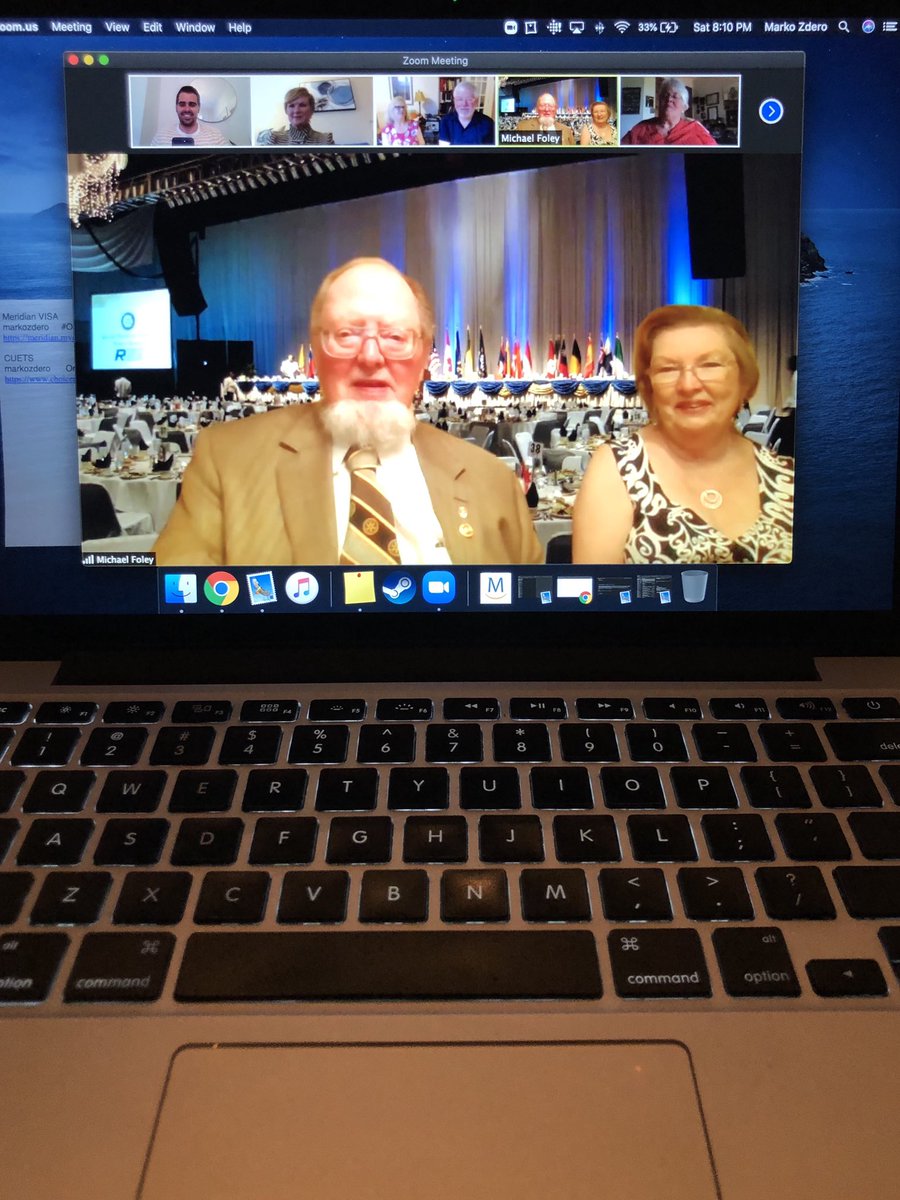Click the Zoom camera icon in Dock
The image size is (900, 1200).
[x=439, y=588]
